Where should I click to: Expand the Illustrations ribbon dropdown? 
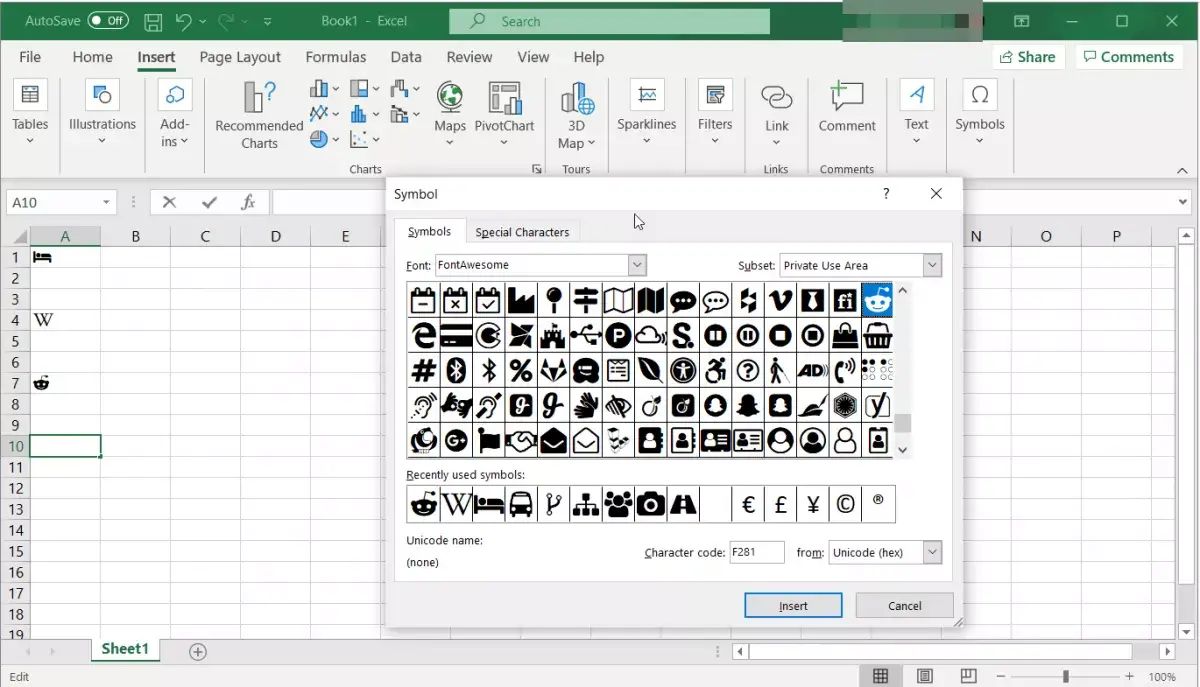(x=102, y=113)
